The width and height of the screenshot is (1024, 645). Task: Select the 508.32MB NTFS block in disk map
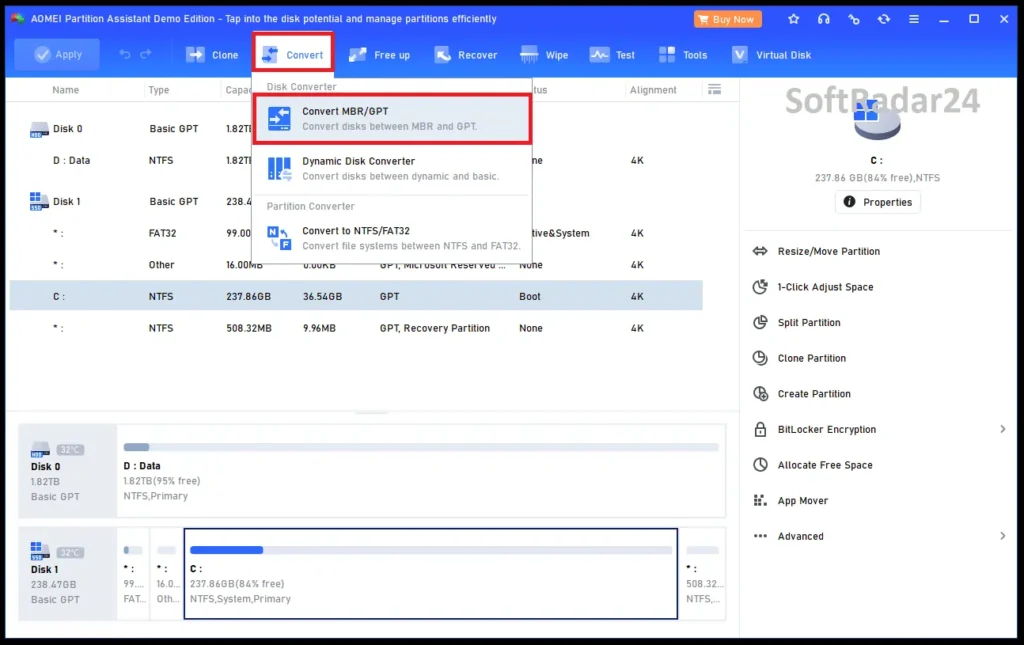[703, 573]
